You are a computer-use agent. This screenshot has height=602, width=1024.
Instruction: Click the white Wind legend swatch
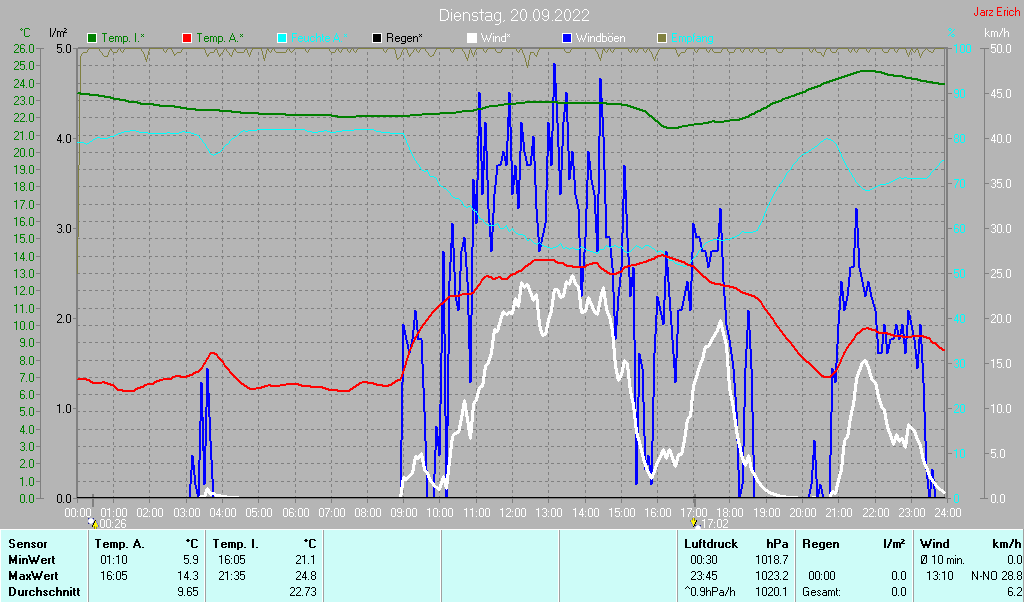click(472, 39)
